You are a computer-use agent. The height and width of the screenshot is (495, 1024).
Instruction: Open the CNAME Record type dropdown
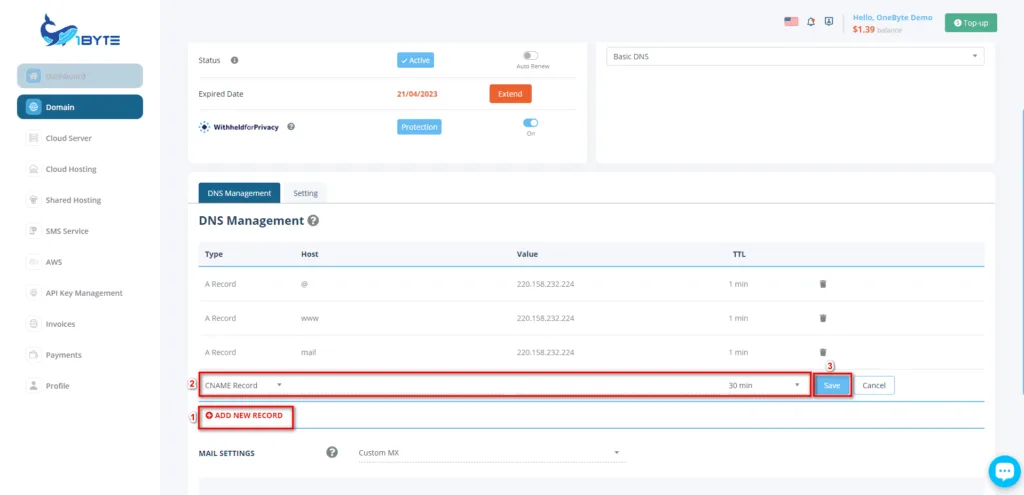[x=243, y=385]
